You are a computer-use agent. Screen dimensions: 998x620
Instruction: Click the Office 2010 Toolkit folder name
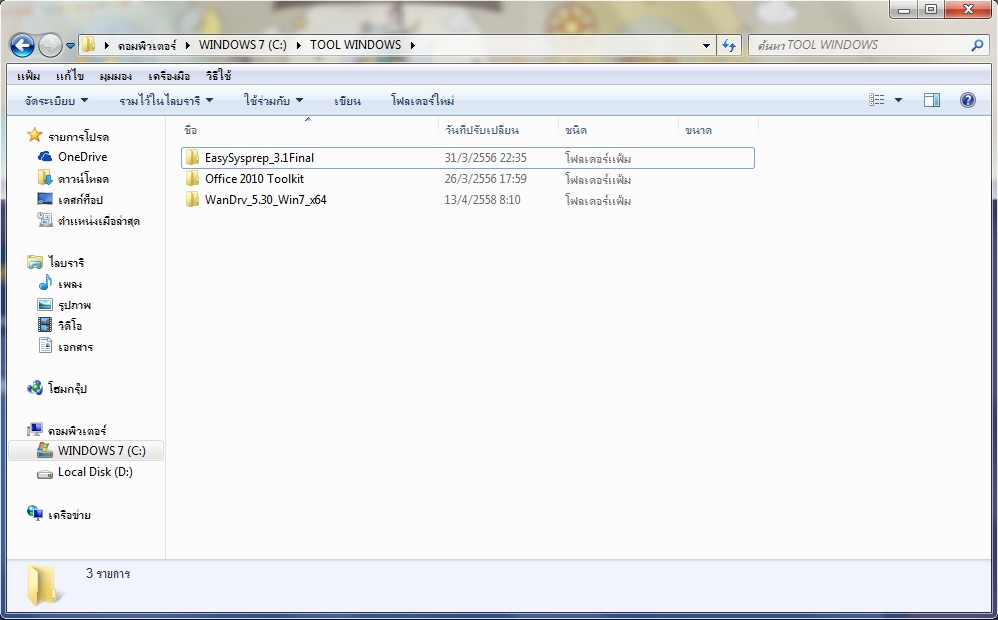pos(255,179)
